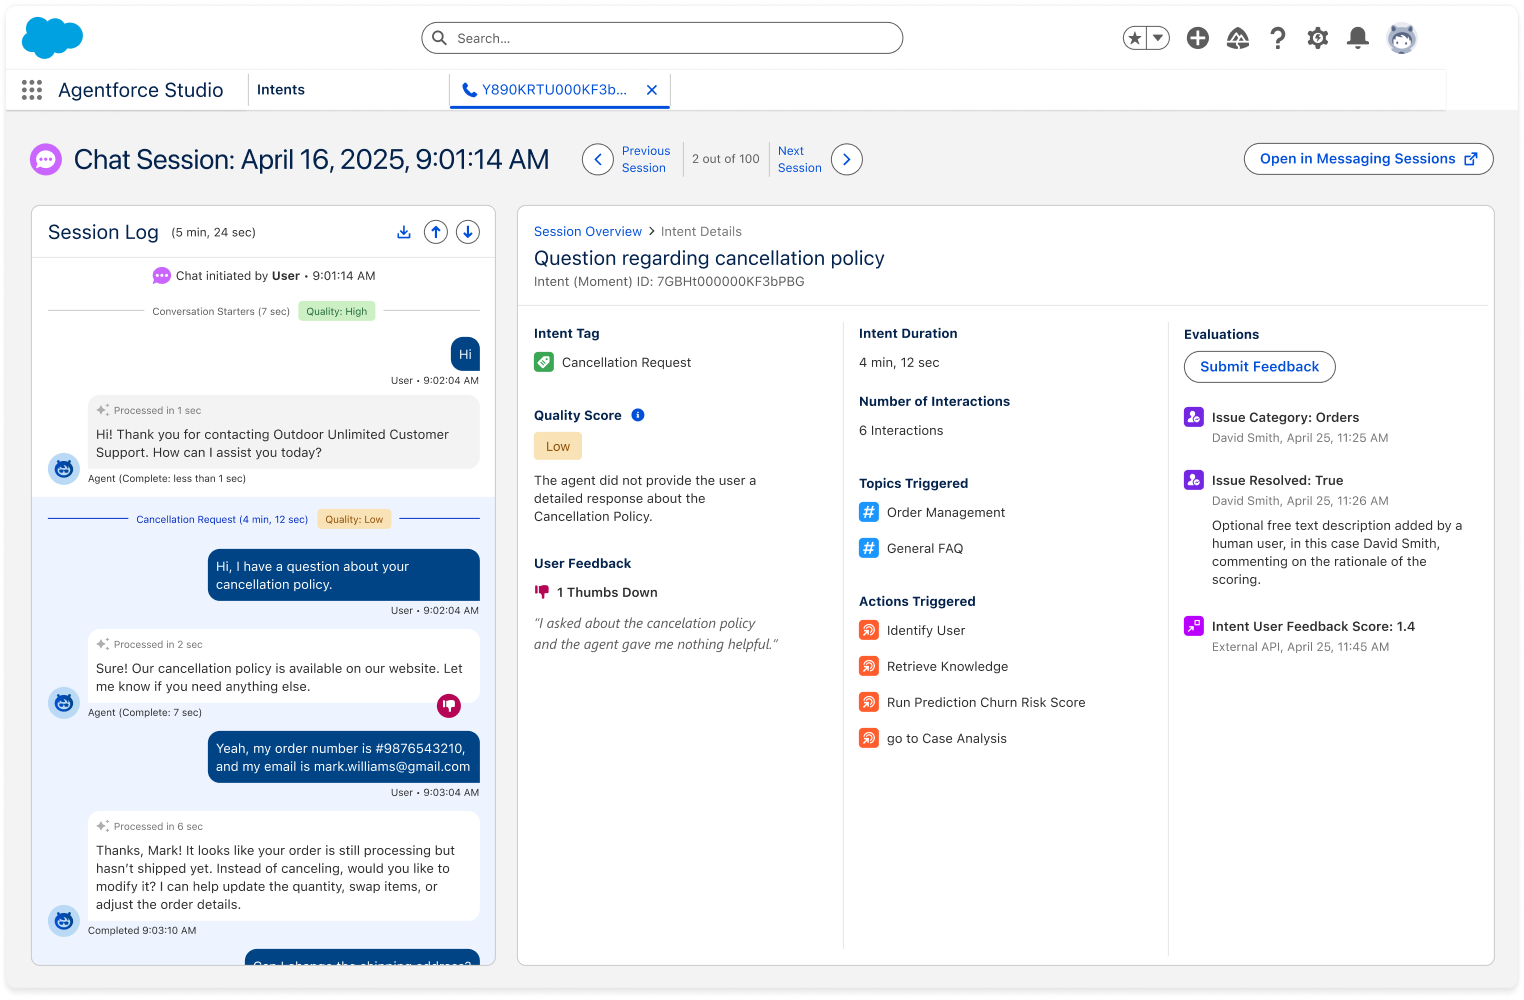Screen dimensions: 1524x1000
Task: Click the global create plus icon
Action: pos(1198,38)
